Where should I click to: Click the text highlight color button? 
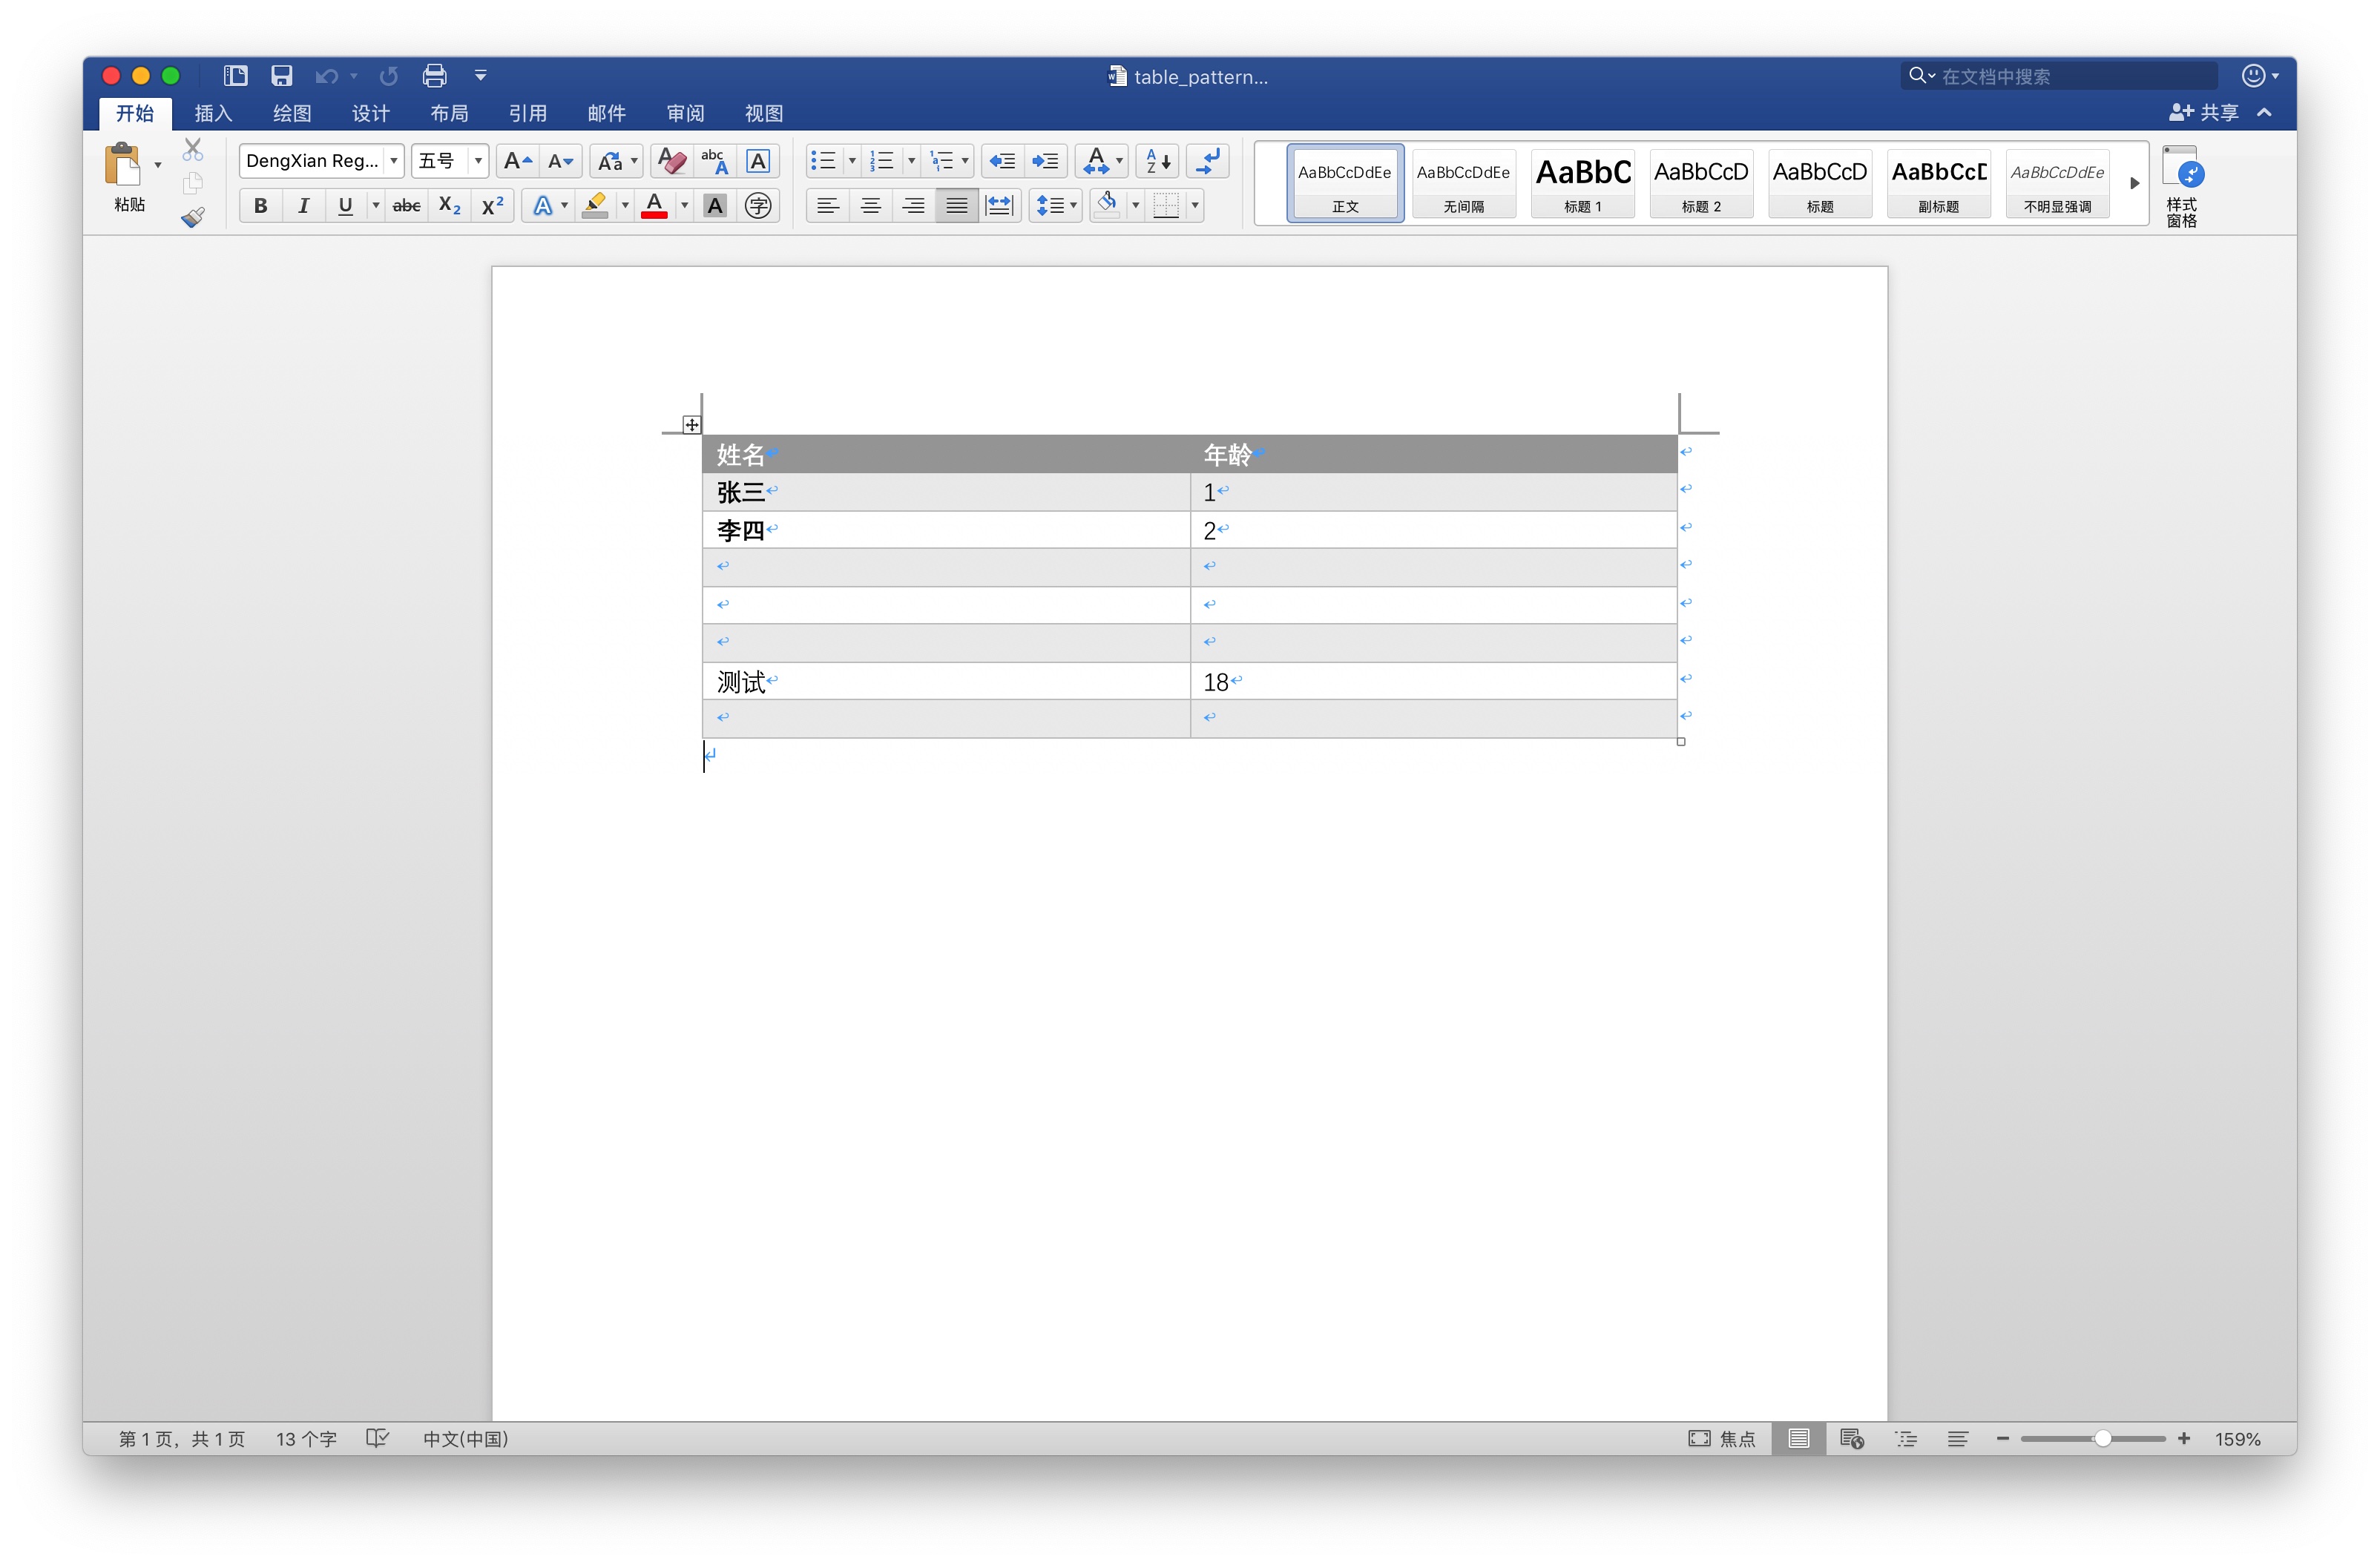(595, 206)
